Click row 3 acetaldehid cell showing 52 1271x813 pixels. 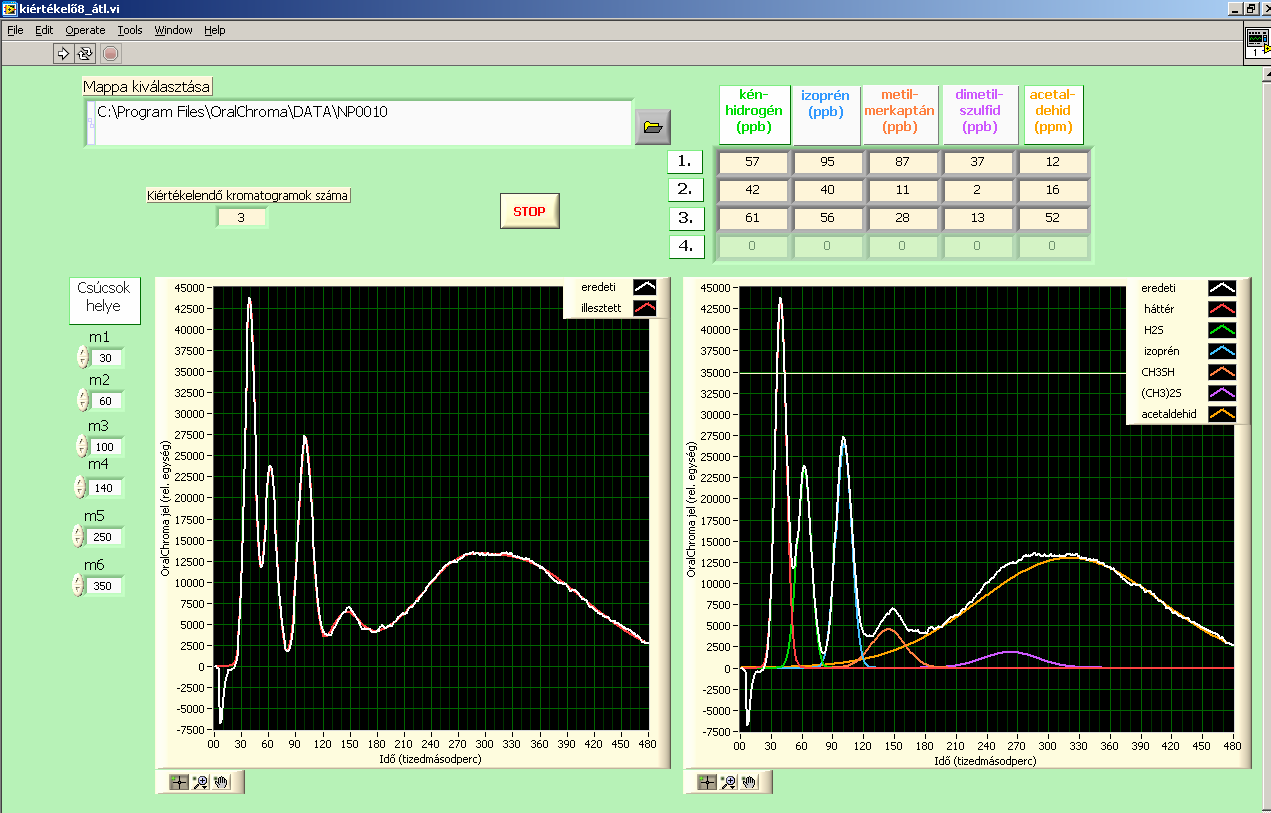click(1052, 218)
